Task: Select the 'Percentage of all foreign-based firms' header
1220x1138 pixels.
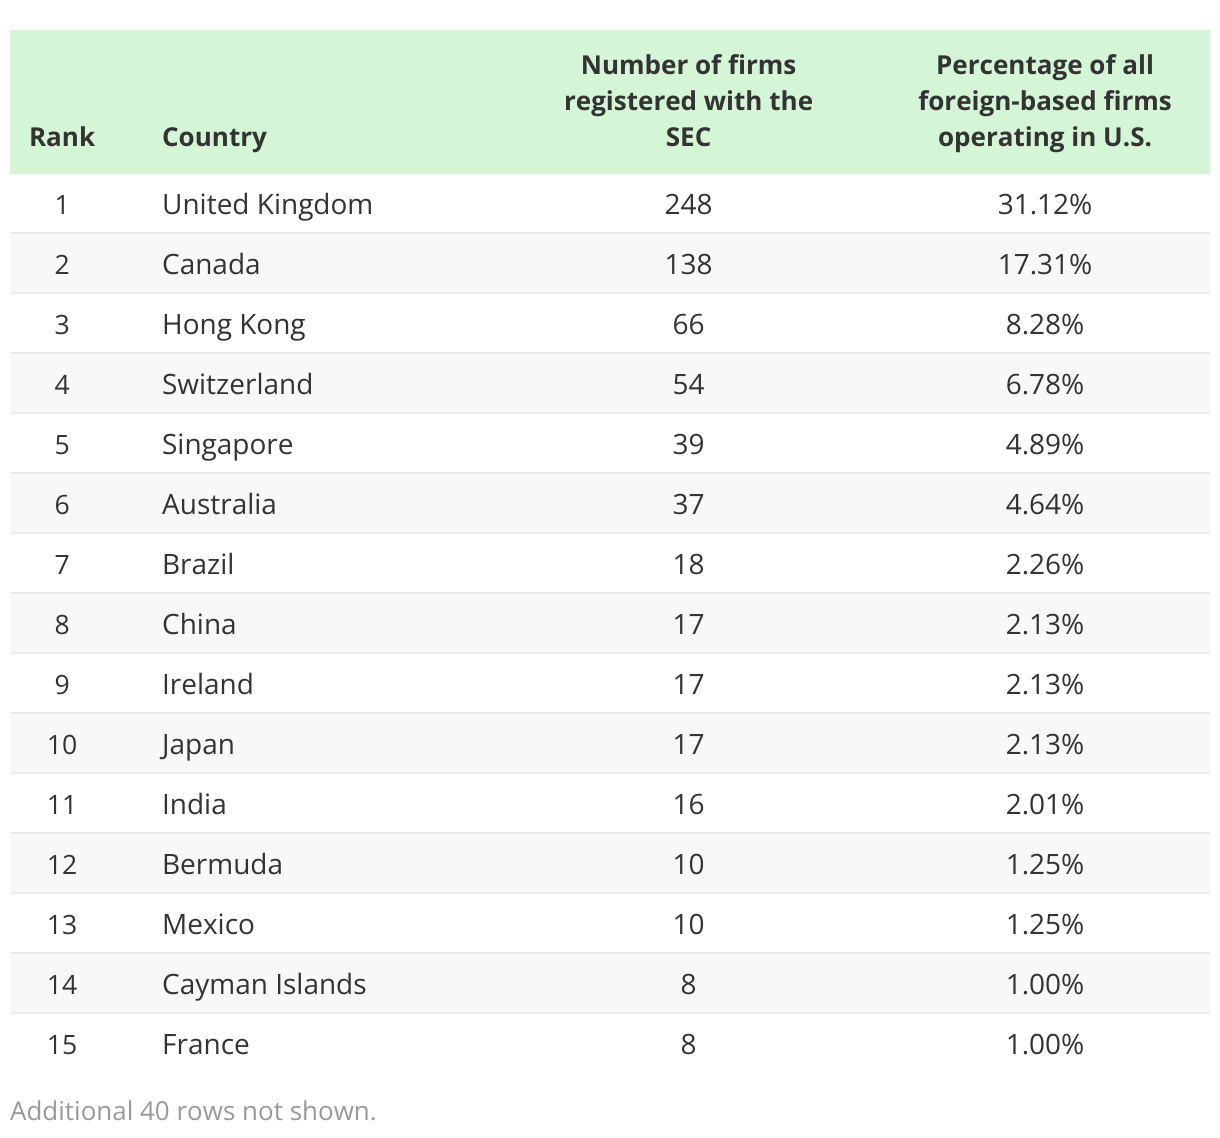Action: pyautogui.click(x=1044, y=101)
